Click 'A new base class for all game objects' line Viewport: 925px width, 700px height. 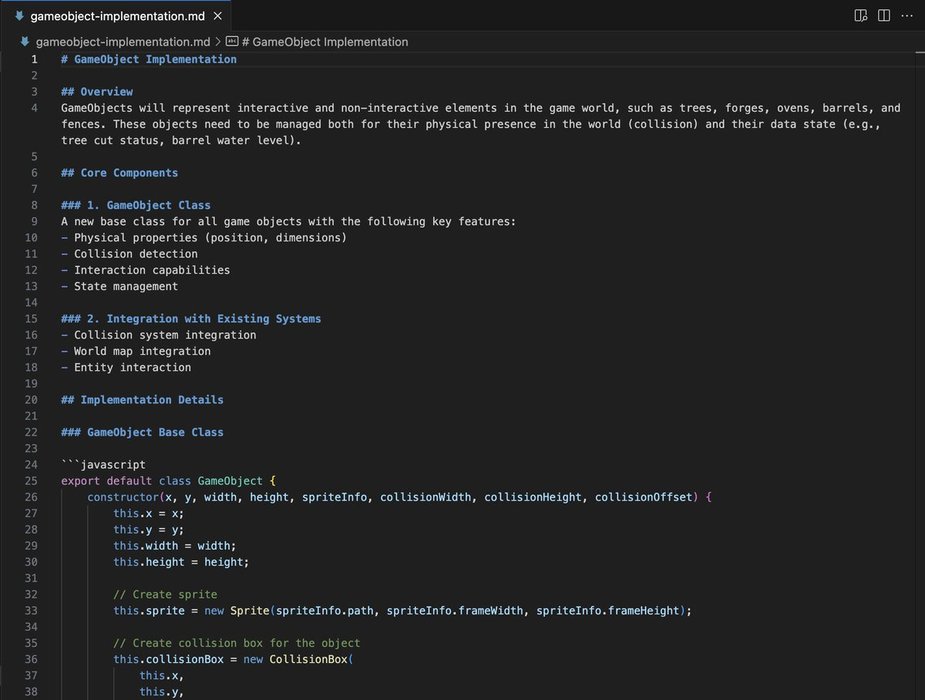click(x=288, y=221)
